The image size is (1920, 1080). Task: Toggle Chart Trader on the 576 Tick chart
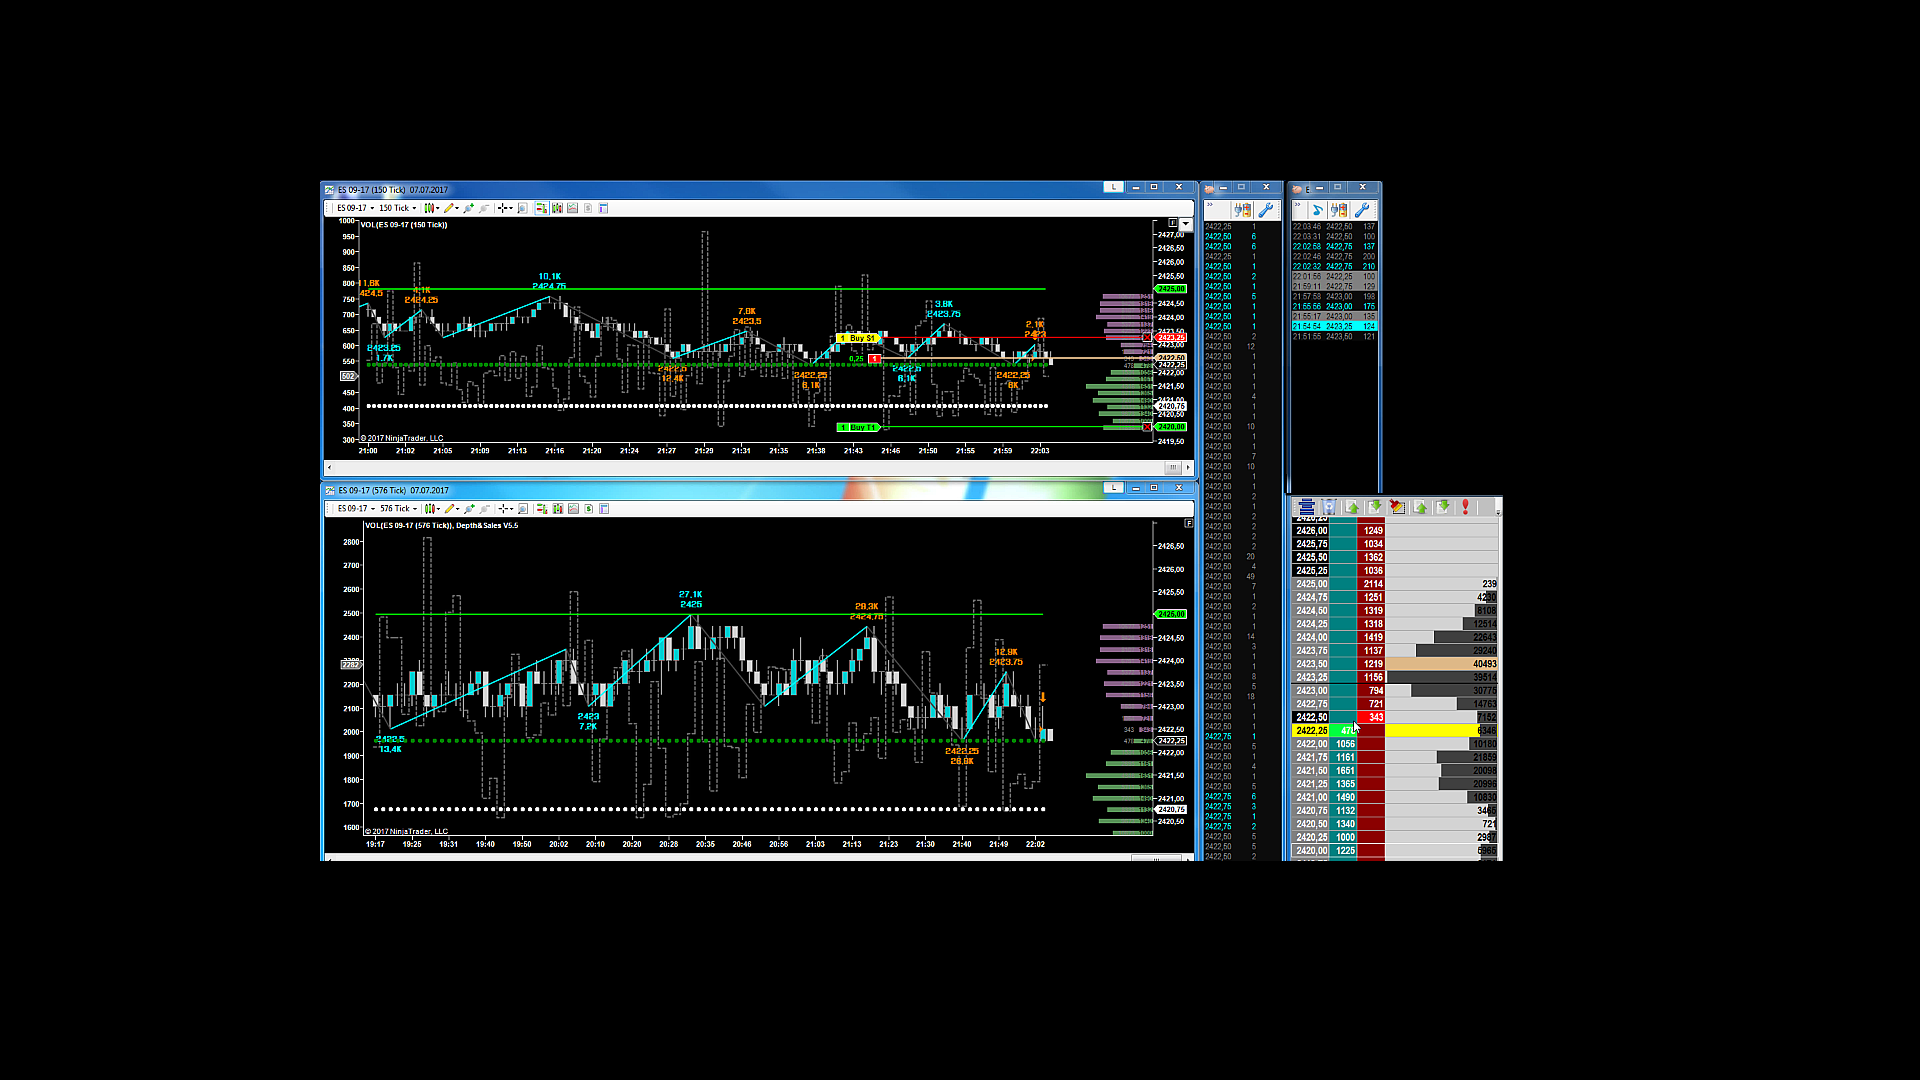pos(542,508)
